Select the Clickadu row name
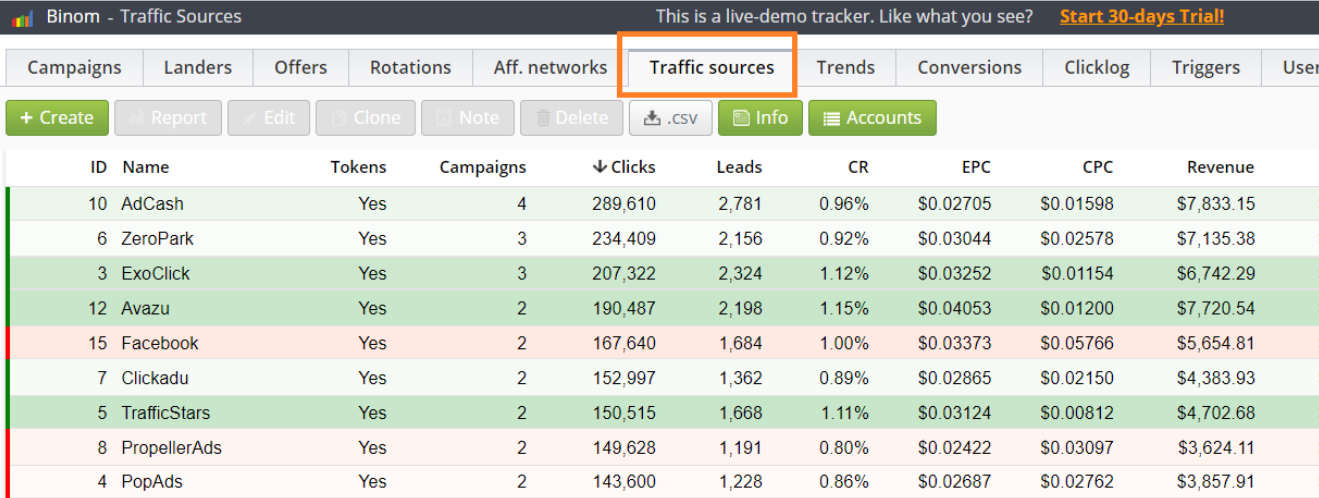The image size is (1319, 498). (154, 378)
